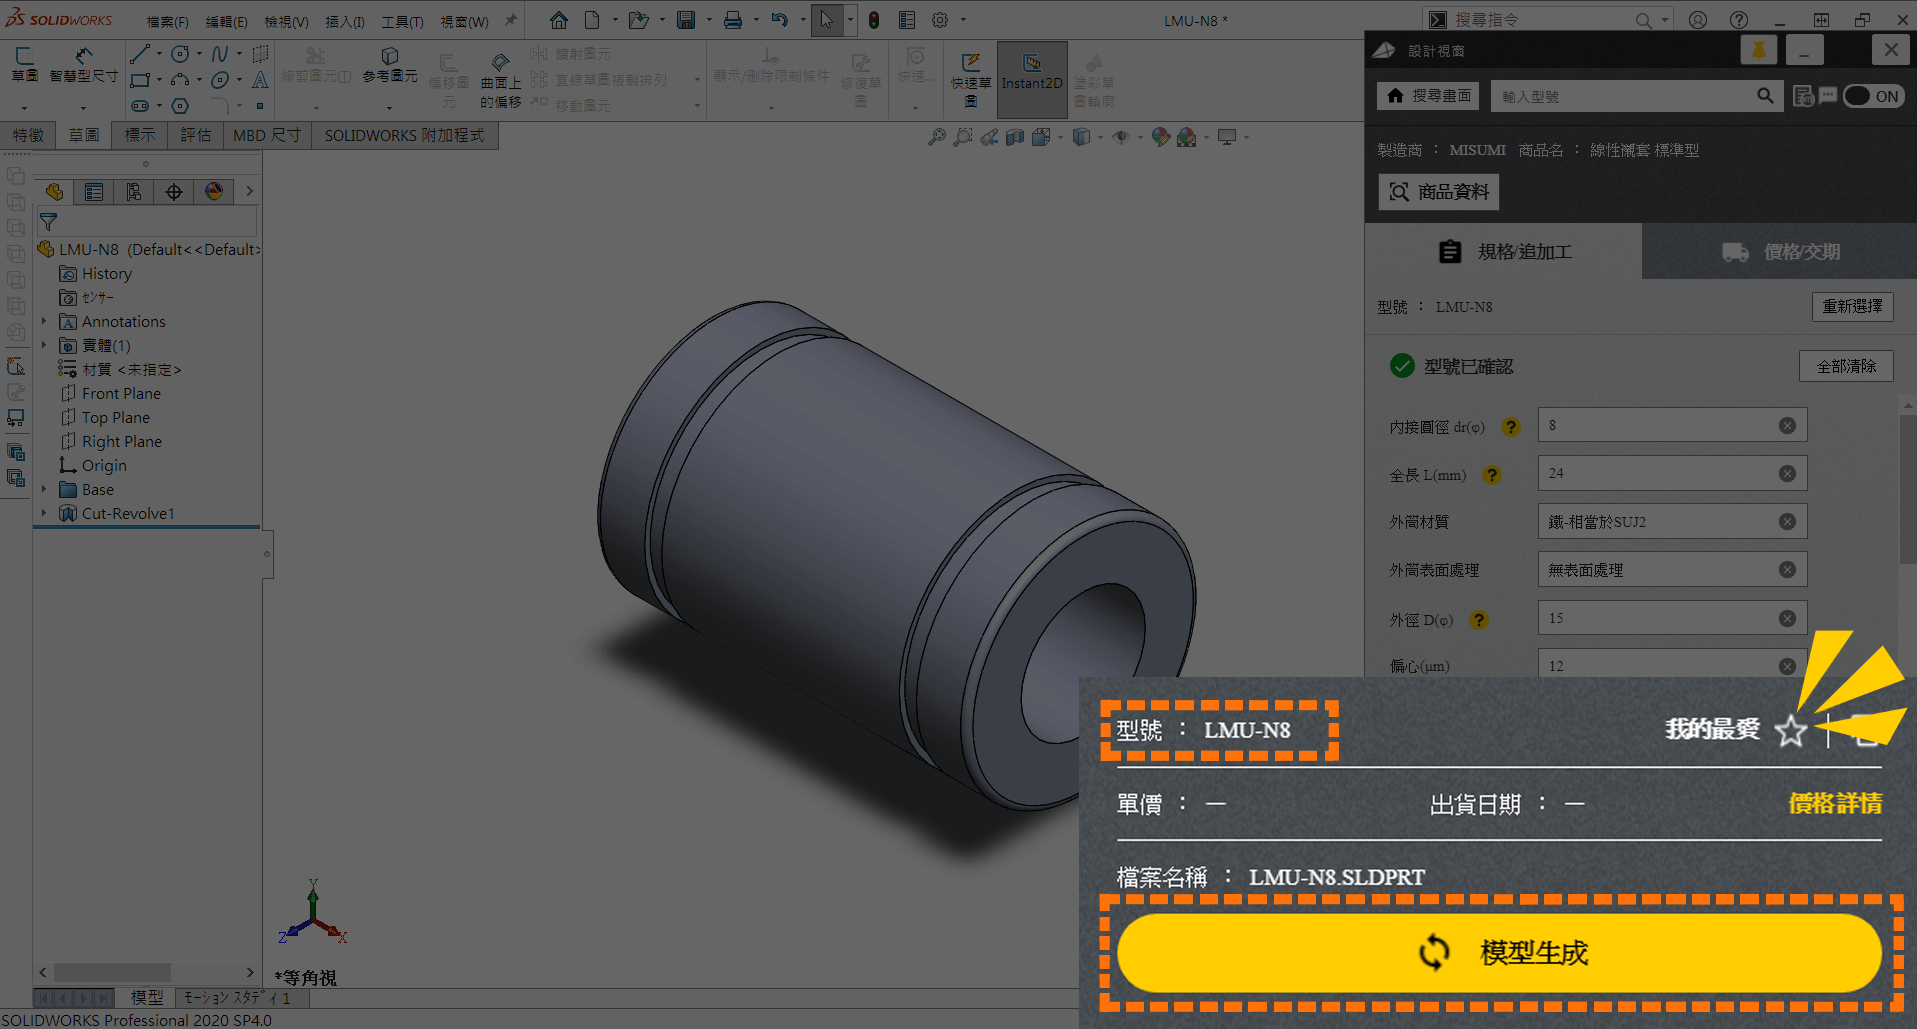Screen dimensions: 1917x1029
Task: Click the 輸入型號 search input field
Action: (1622, 96)
